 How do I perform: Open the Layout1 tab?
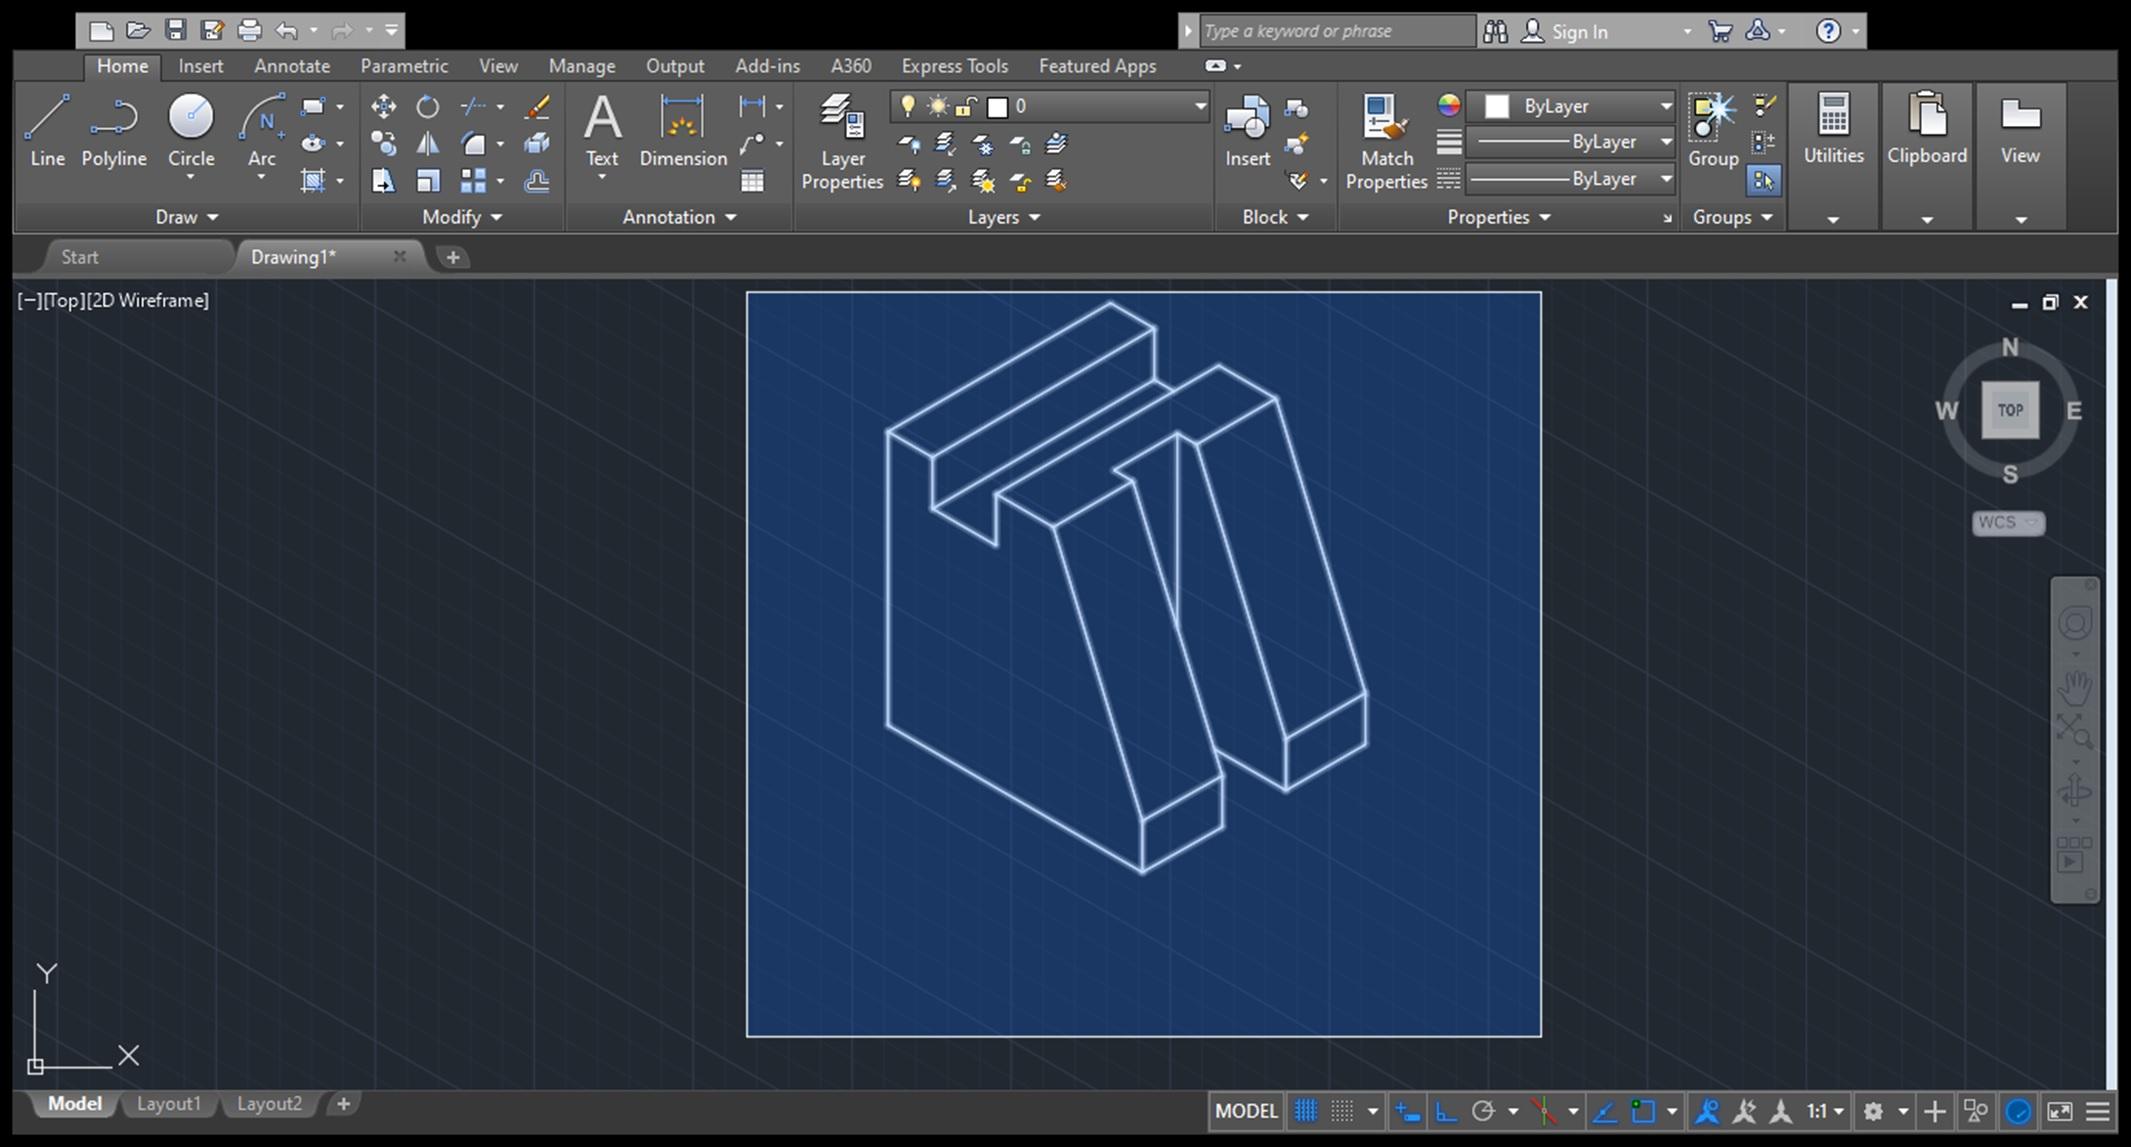[168, 1104]
